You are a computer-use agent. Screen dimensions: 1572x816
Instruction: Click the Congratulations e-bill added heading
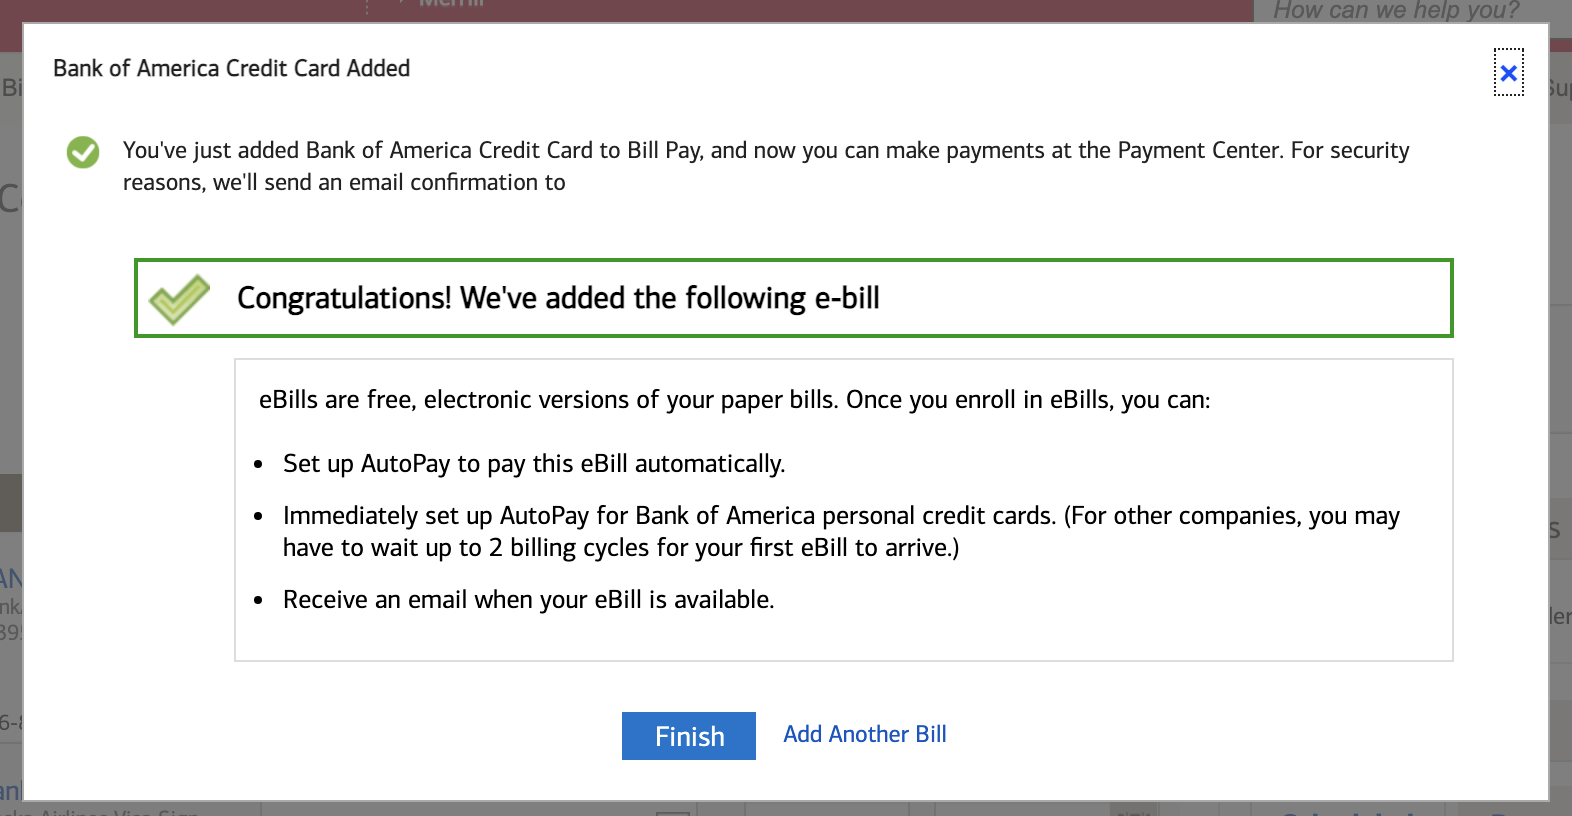click(558, 298)
